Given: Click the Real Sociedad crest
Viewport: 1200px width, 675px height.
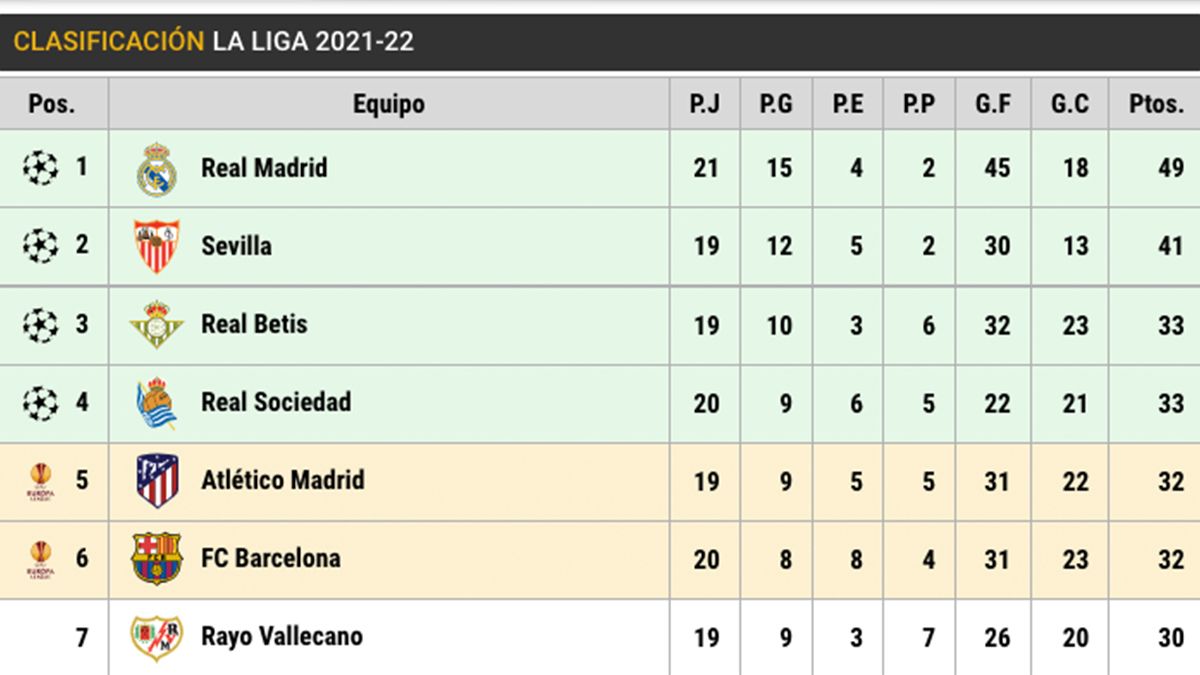Looking at the screenshot, I should (x=157, y=402).
